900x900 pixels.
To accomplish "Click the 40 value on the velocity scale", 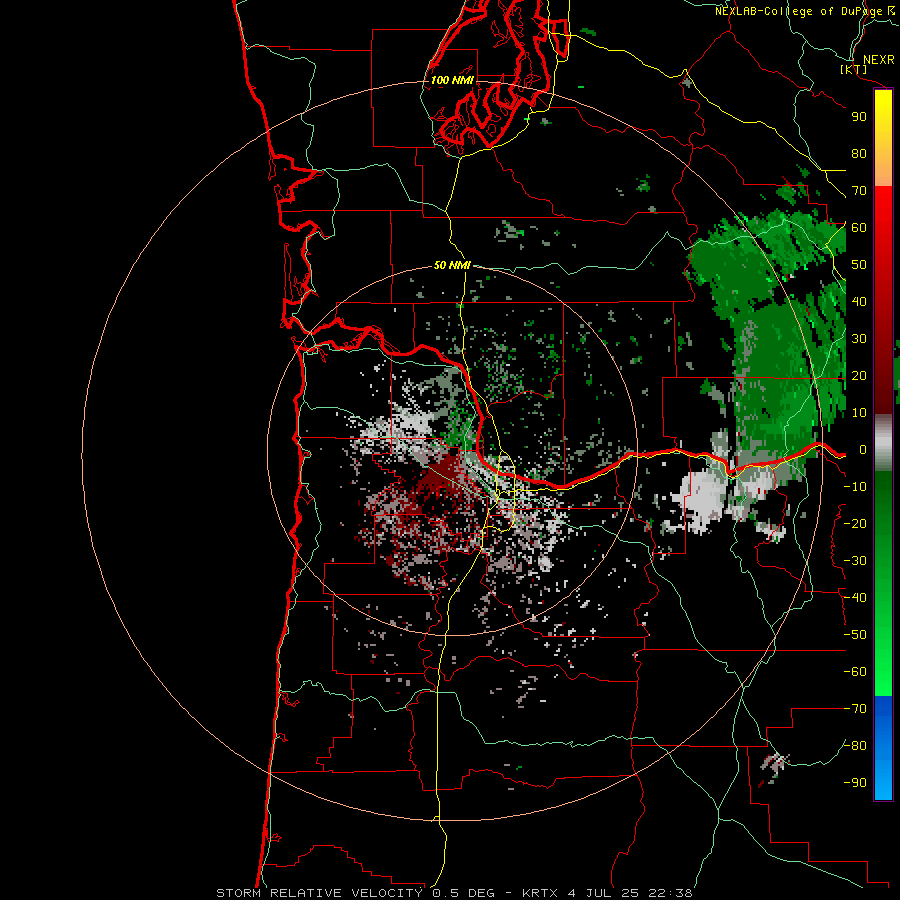I will 859,301.
